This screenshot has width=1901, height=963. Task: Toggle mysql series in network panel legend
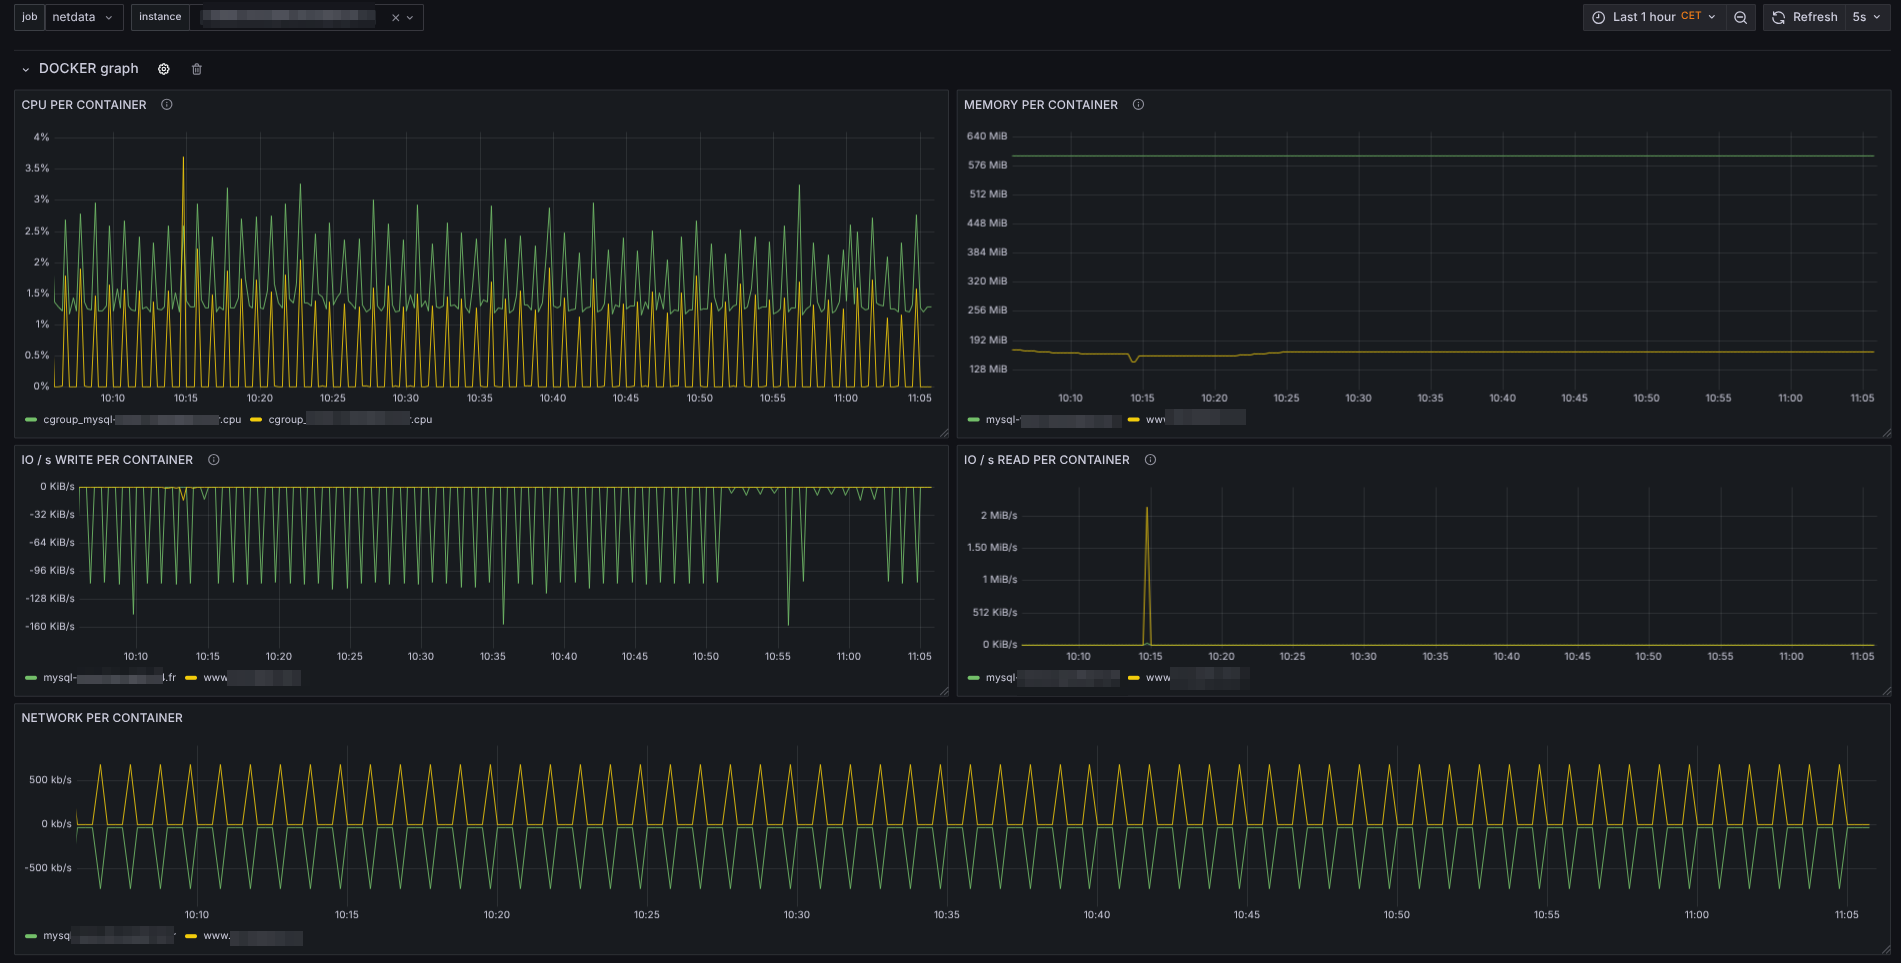[56, 936]
